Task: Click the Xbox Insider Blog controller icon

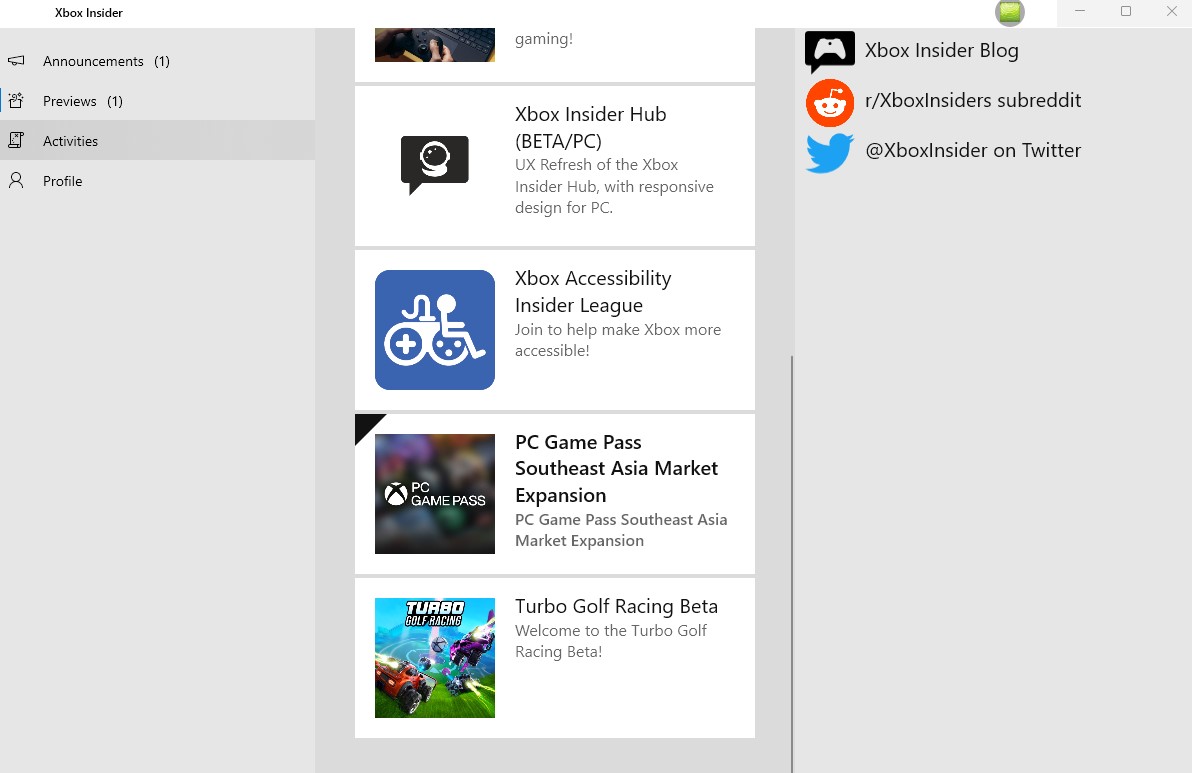Action: (x=829, y=52)
